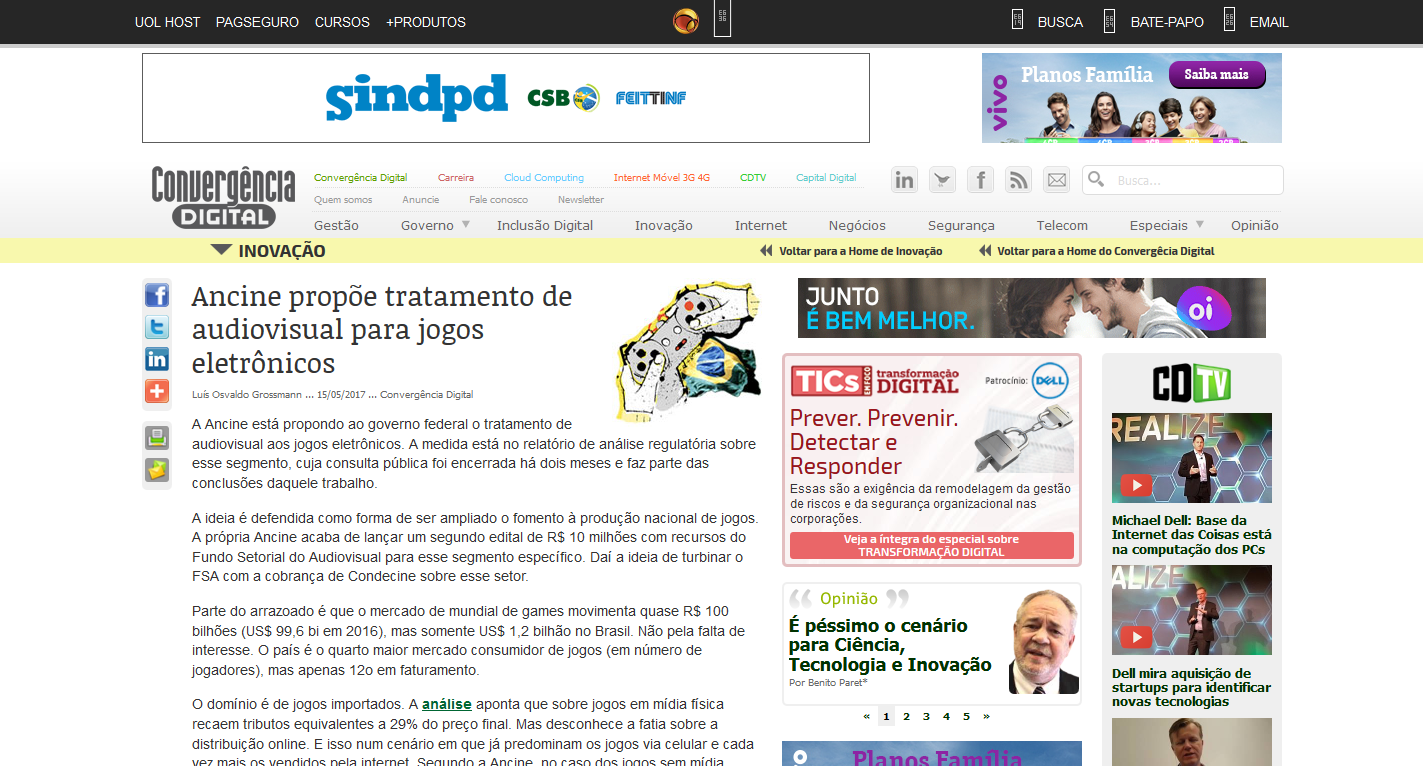Click the Oi Junto é bem melhor banner

pos(1032,308)
